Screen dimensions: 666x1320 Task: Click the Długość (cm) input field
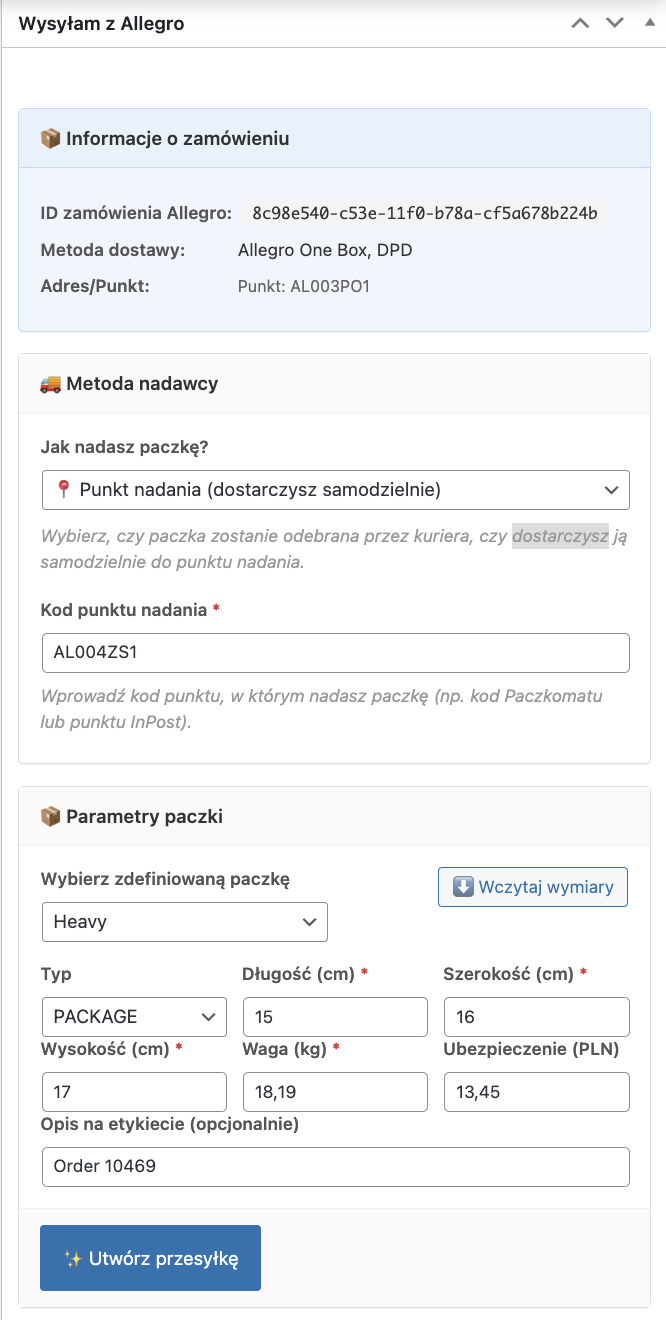(335, 1017)
